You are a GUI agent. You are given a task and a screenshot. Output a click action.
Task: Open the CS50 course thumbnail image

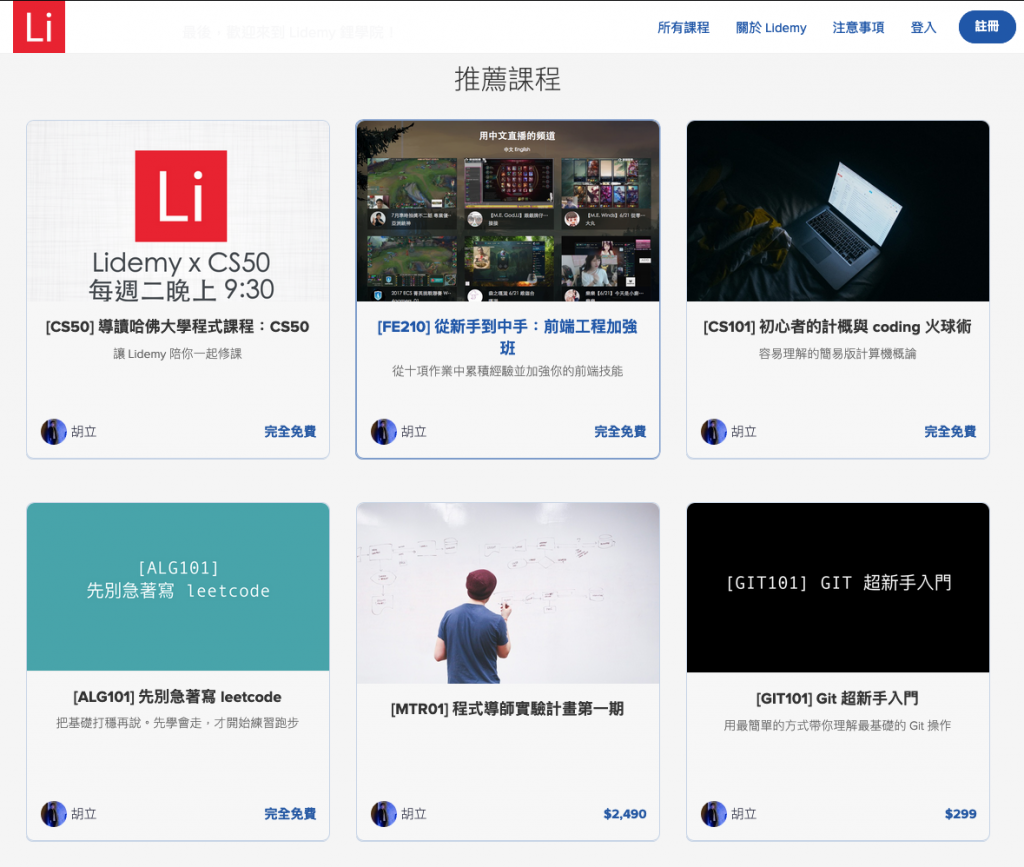point(178,211)
